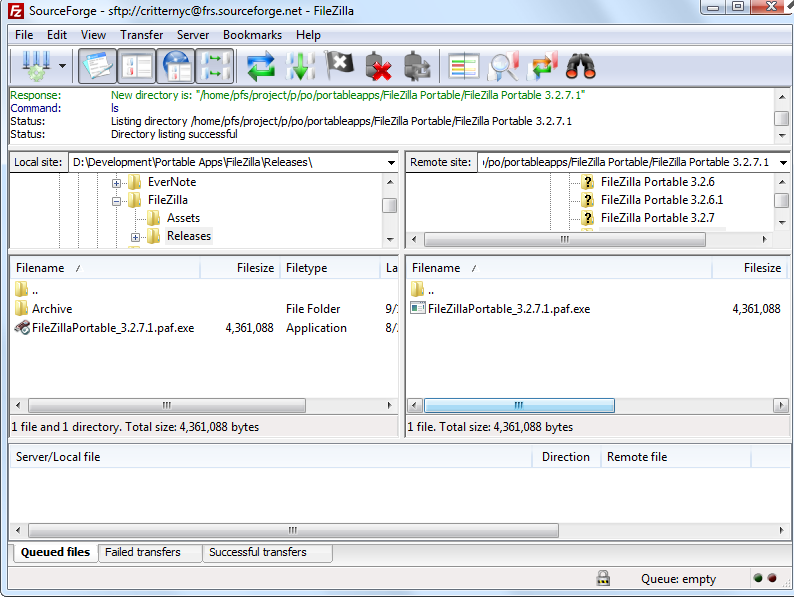Open the Edit menu
Image resolution: width=794 pixels, height=597 pixels.
tap(57, 35)
